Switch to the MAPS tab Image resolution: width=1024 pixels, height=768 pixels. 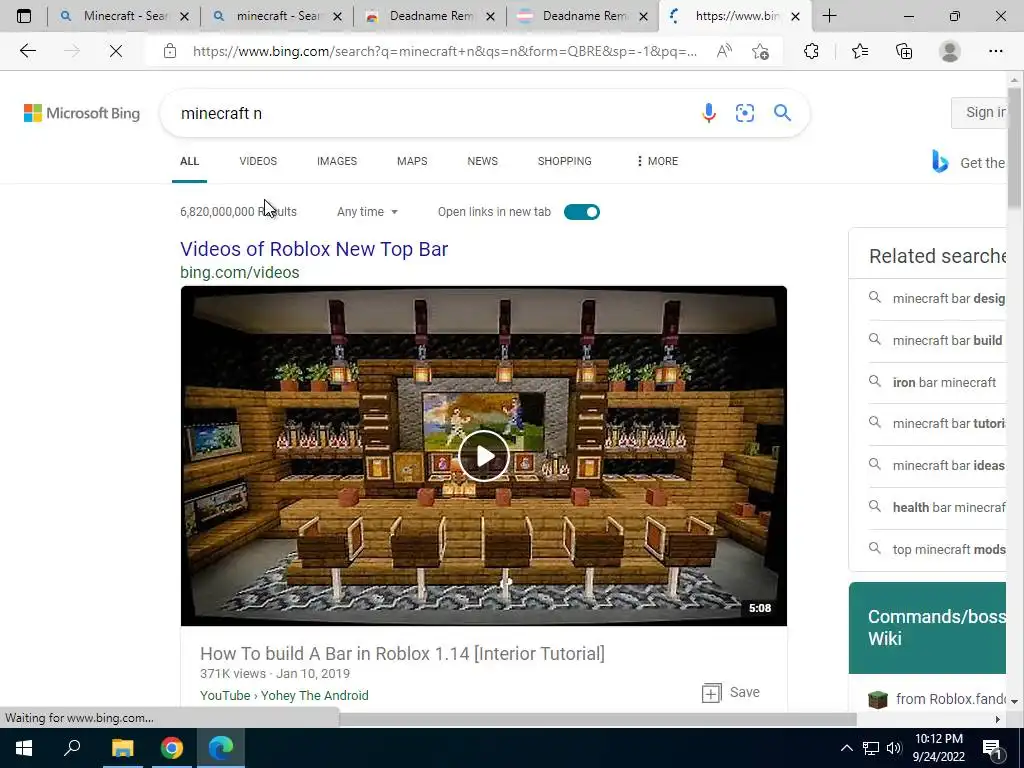tap(412, 161)
